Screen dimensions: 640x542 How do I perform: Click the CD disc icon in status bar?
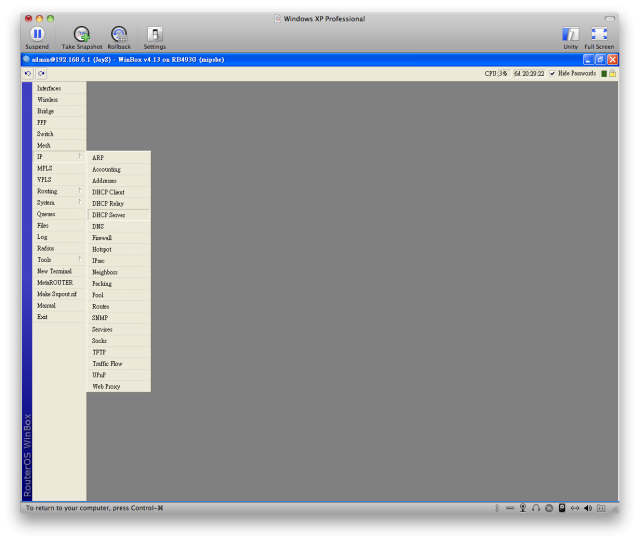tap(549, 508)
